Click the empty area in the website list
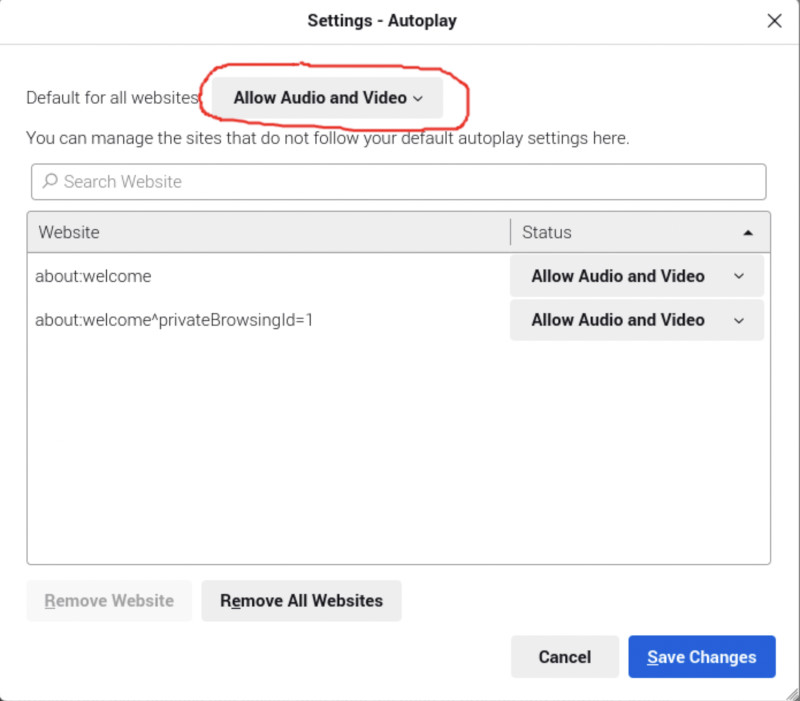This screenshot has width=800, height=701. [398, 450]
